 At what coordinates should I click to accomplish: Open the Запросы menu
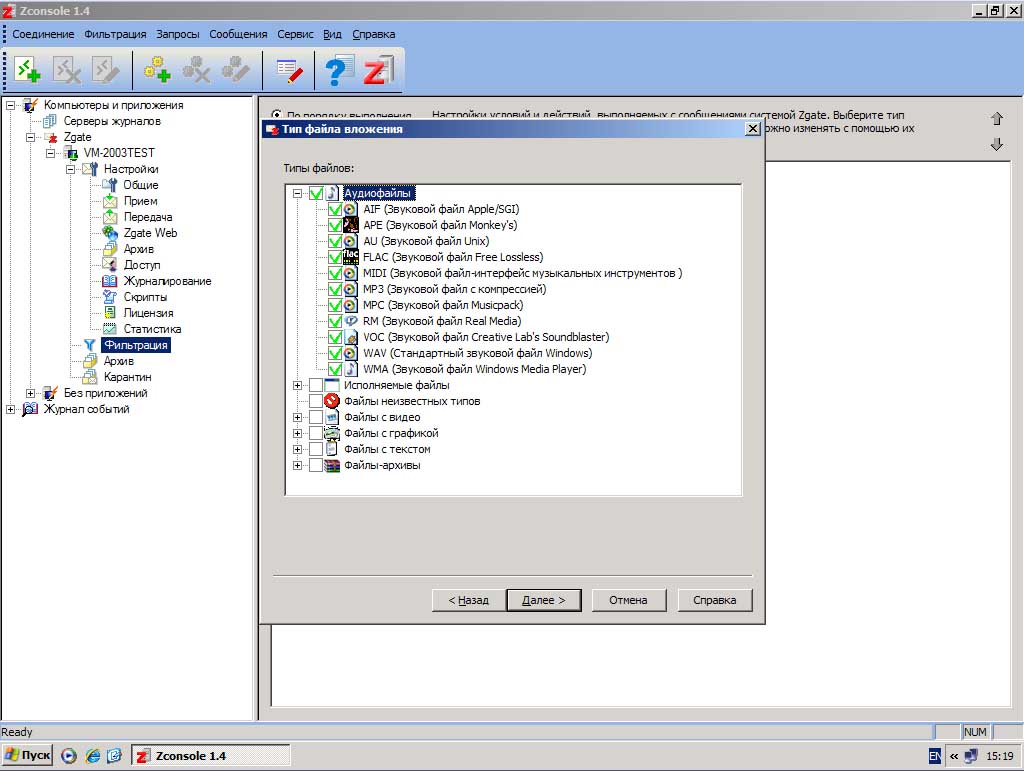(178, 34)
